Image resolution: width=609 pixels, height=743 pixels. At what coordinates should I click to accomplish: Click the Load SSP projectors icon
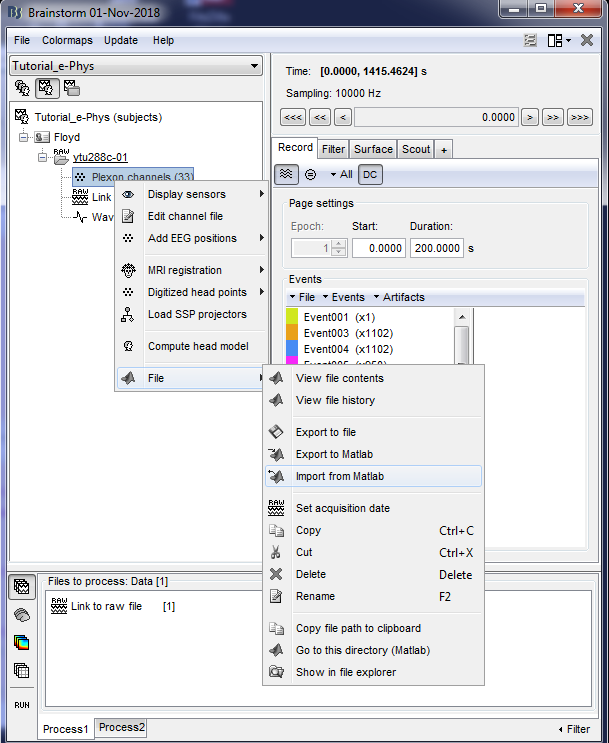[x=128, y=314]
